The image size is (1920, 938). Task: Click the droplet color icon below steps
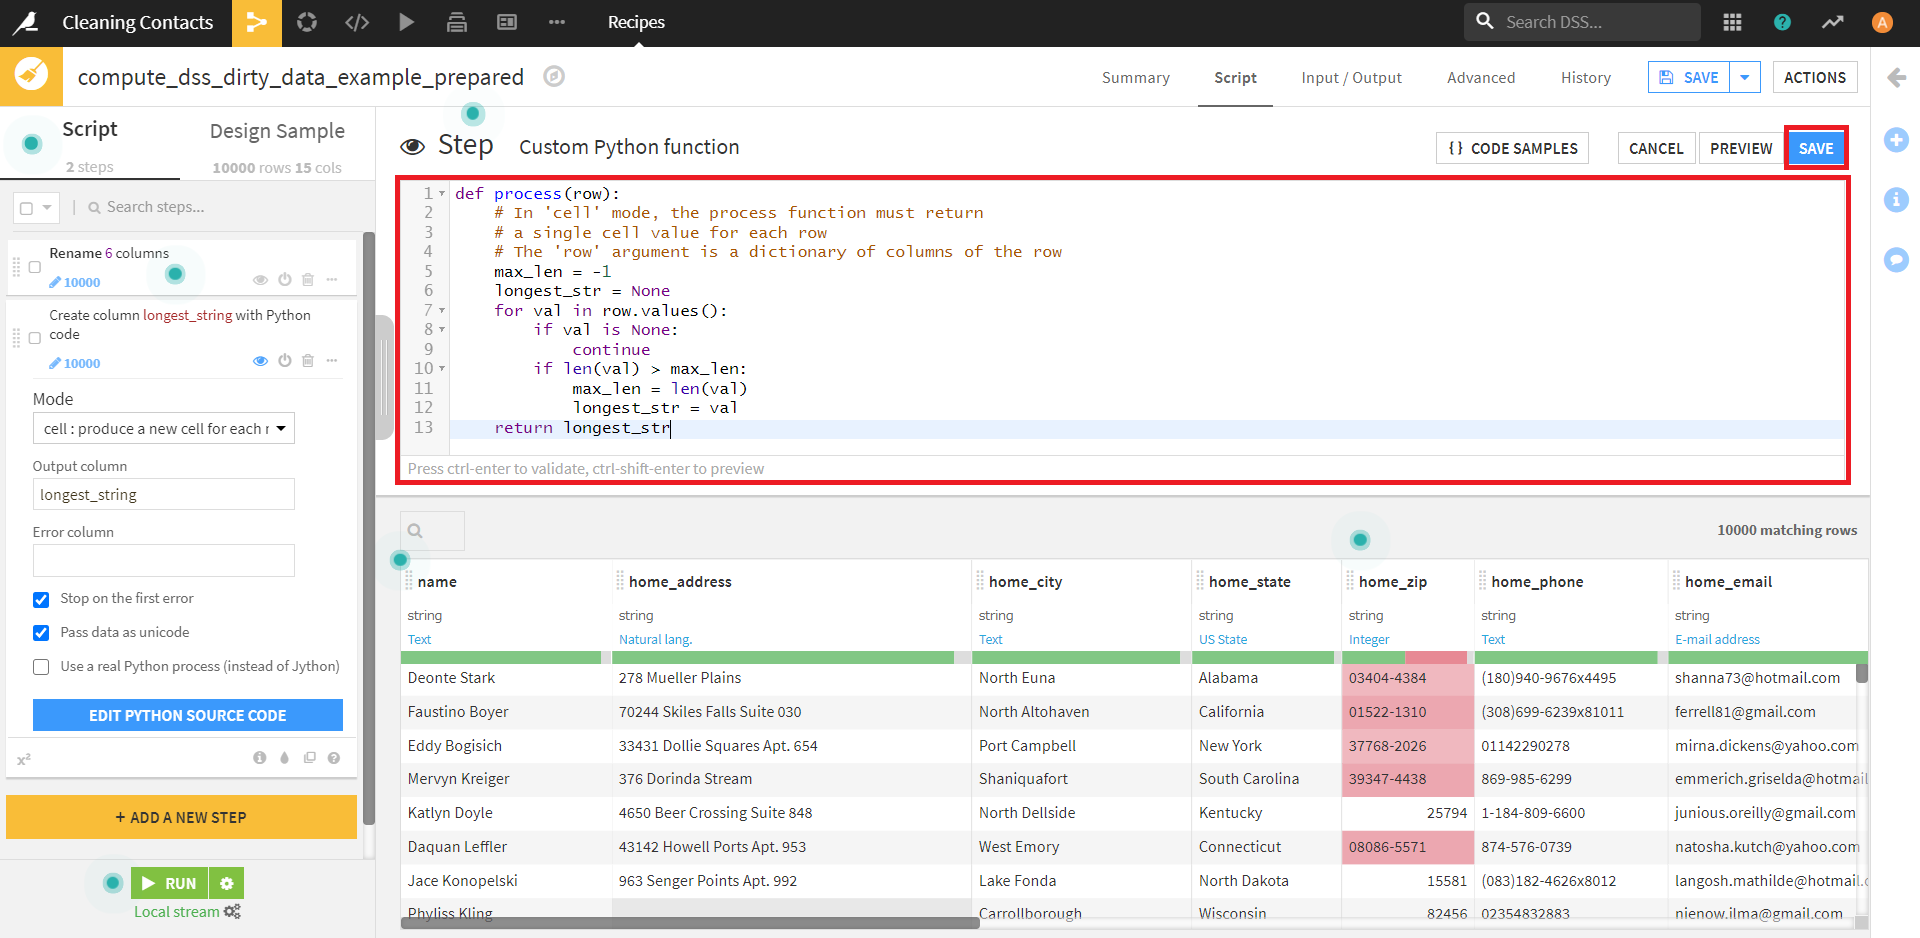pos(285,758)
